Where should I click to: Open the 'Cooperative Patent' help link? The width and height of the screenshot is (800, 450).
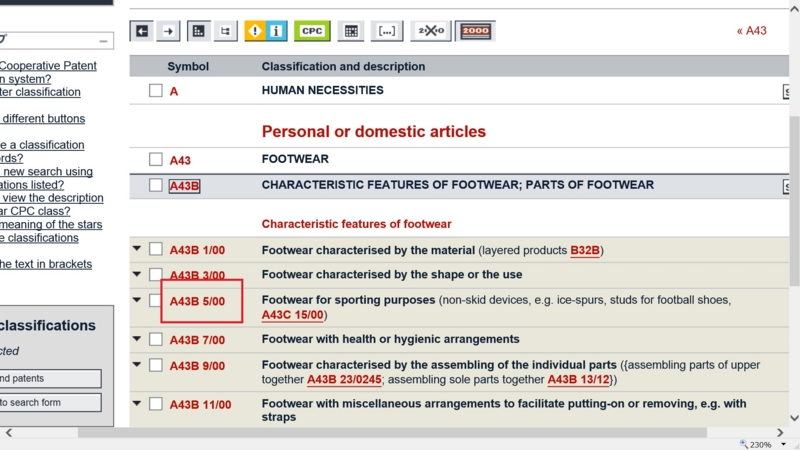pos(48,66)
